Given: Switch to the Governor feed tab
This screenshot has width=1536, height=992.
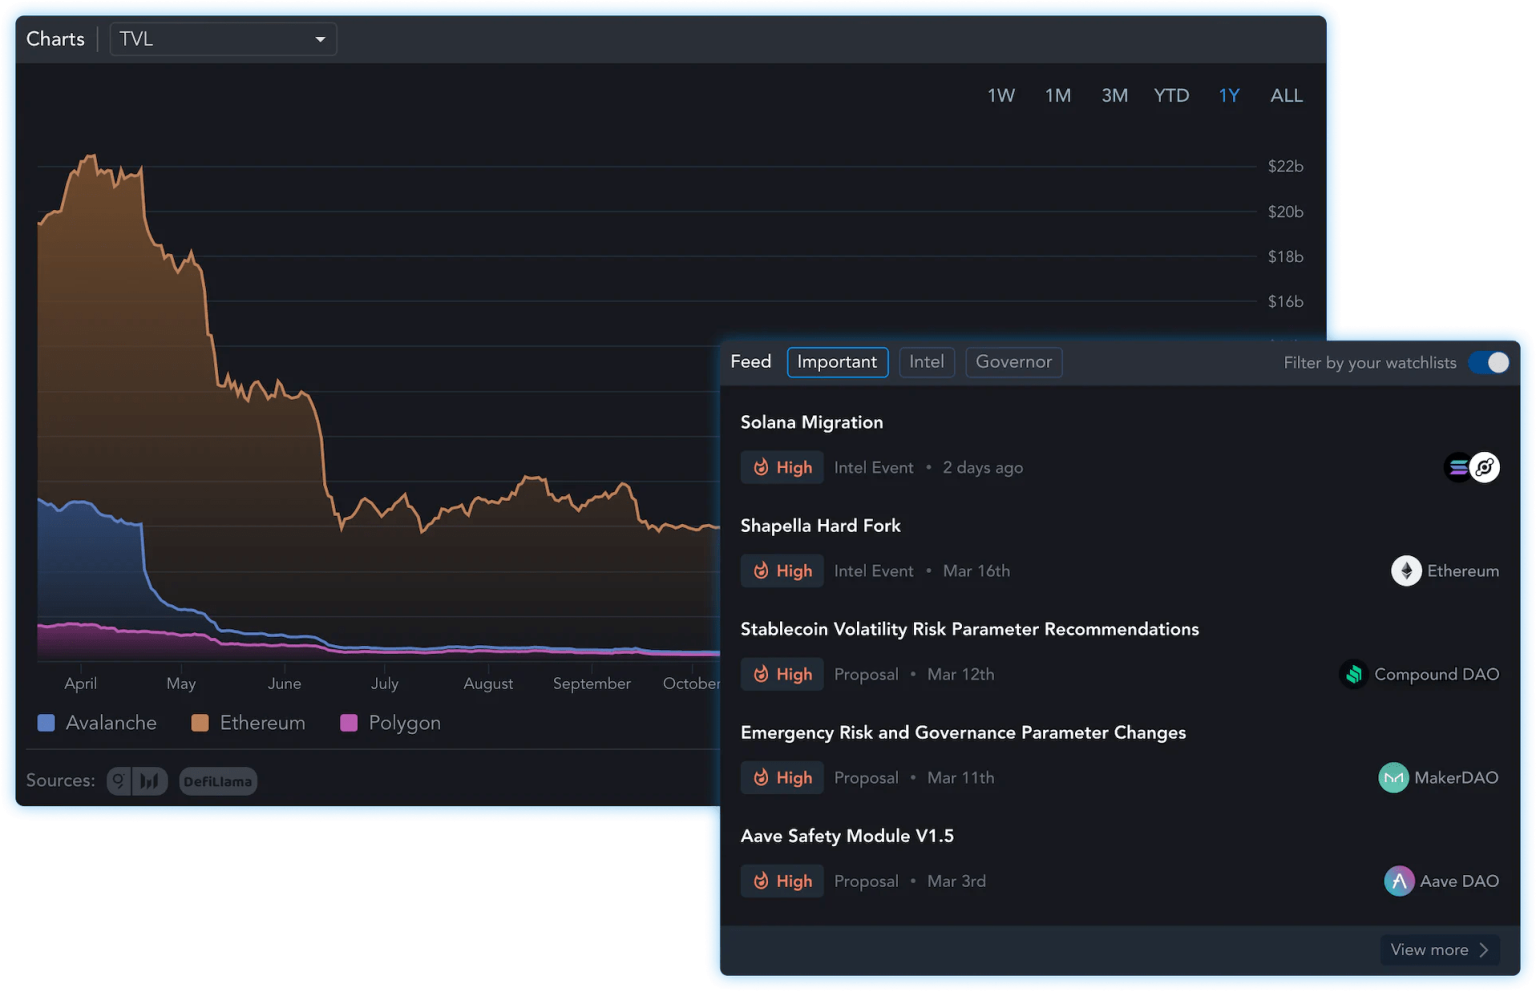Looking at the screenshot, I should (x=1013, y=362).
